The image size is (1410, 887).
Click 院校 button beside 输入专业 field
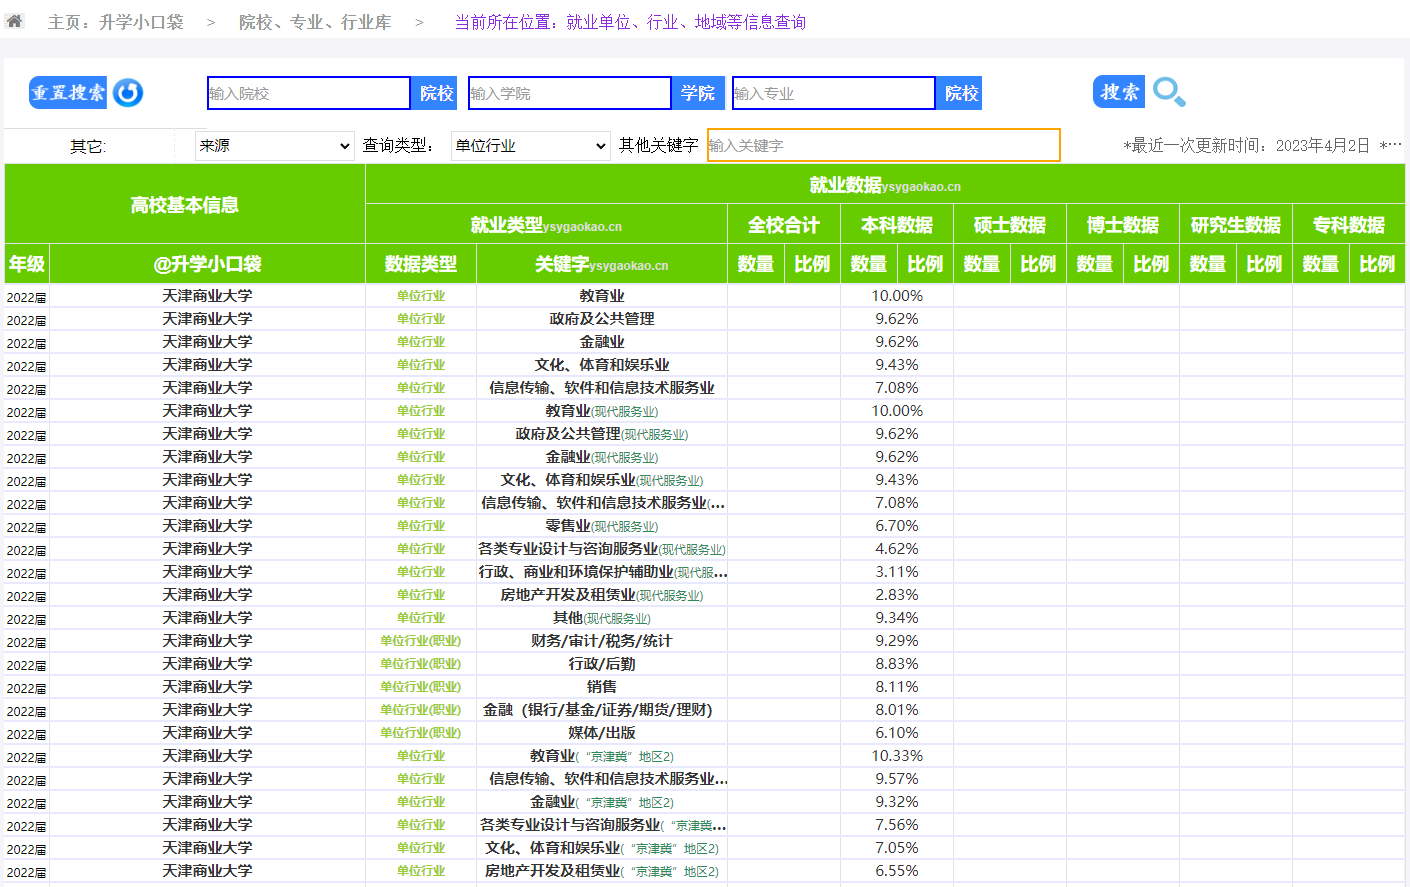click(x=961, y=93)
